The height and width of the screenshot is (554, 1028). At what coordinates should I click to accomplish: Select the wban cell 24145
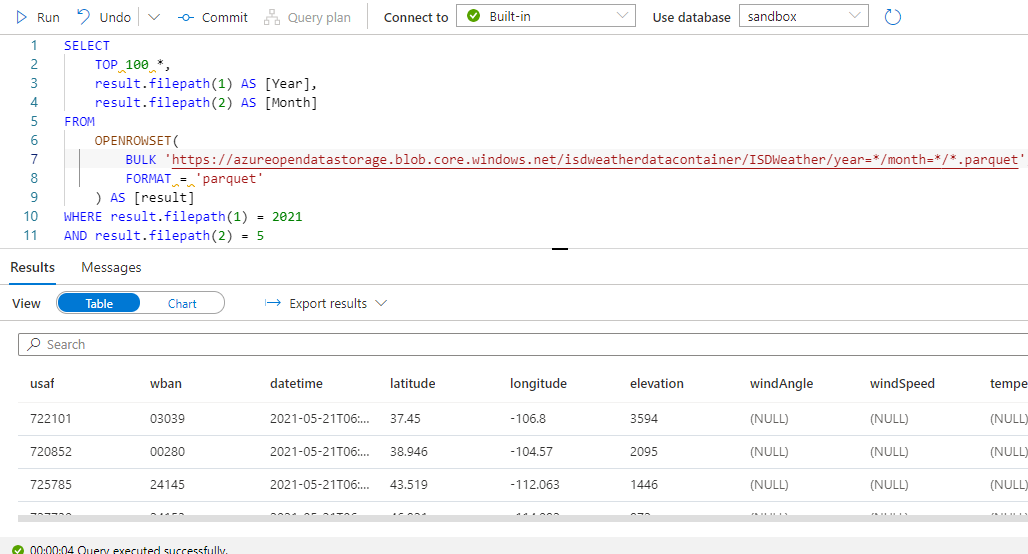[167, 485]
